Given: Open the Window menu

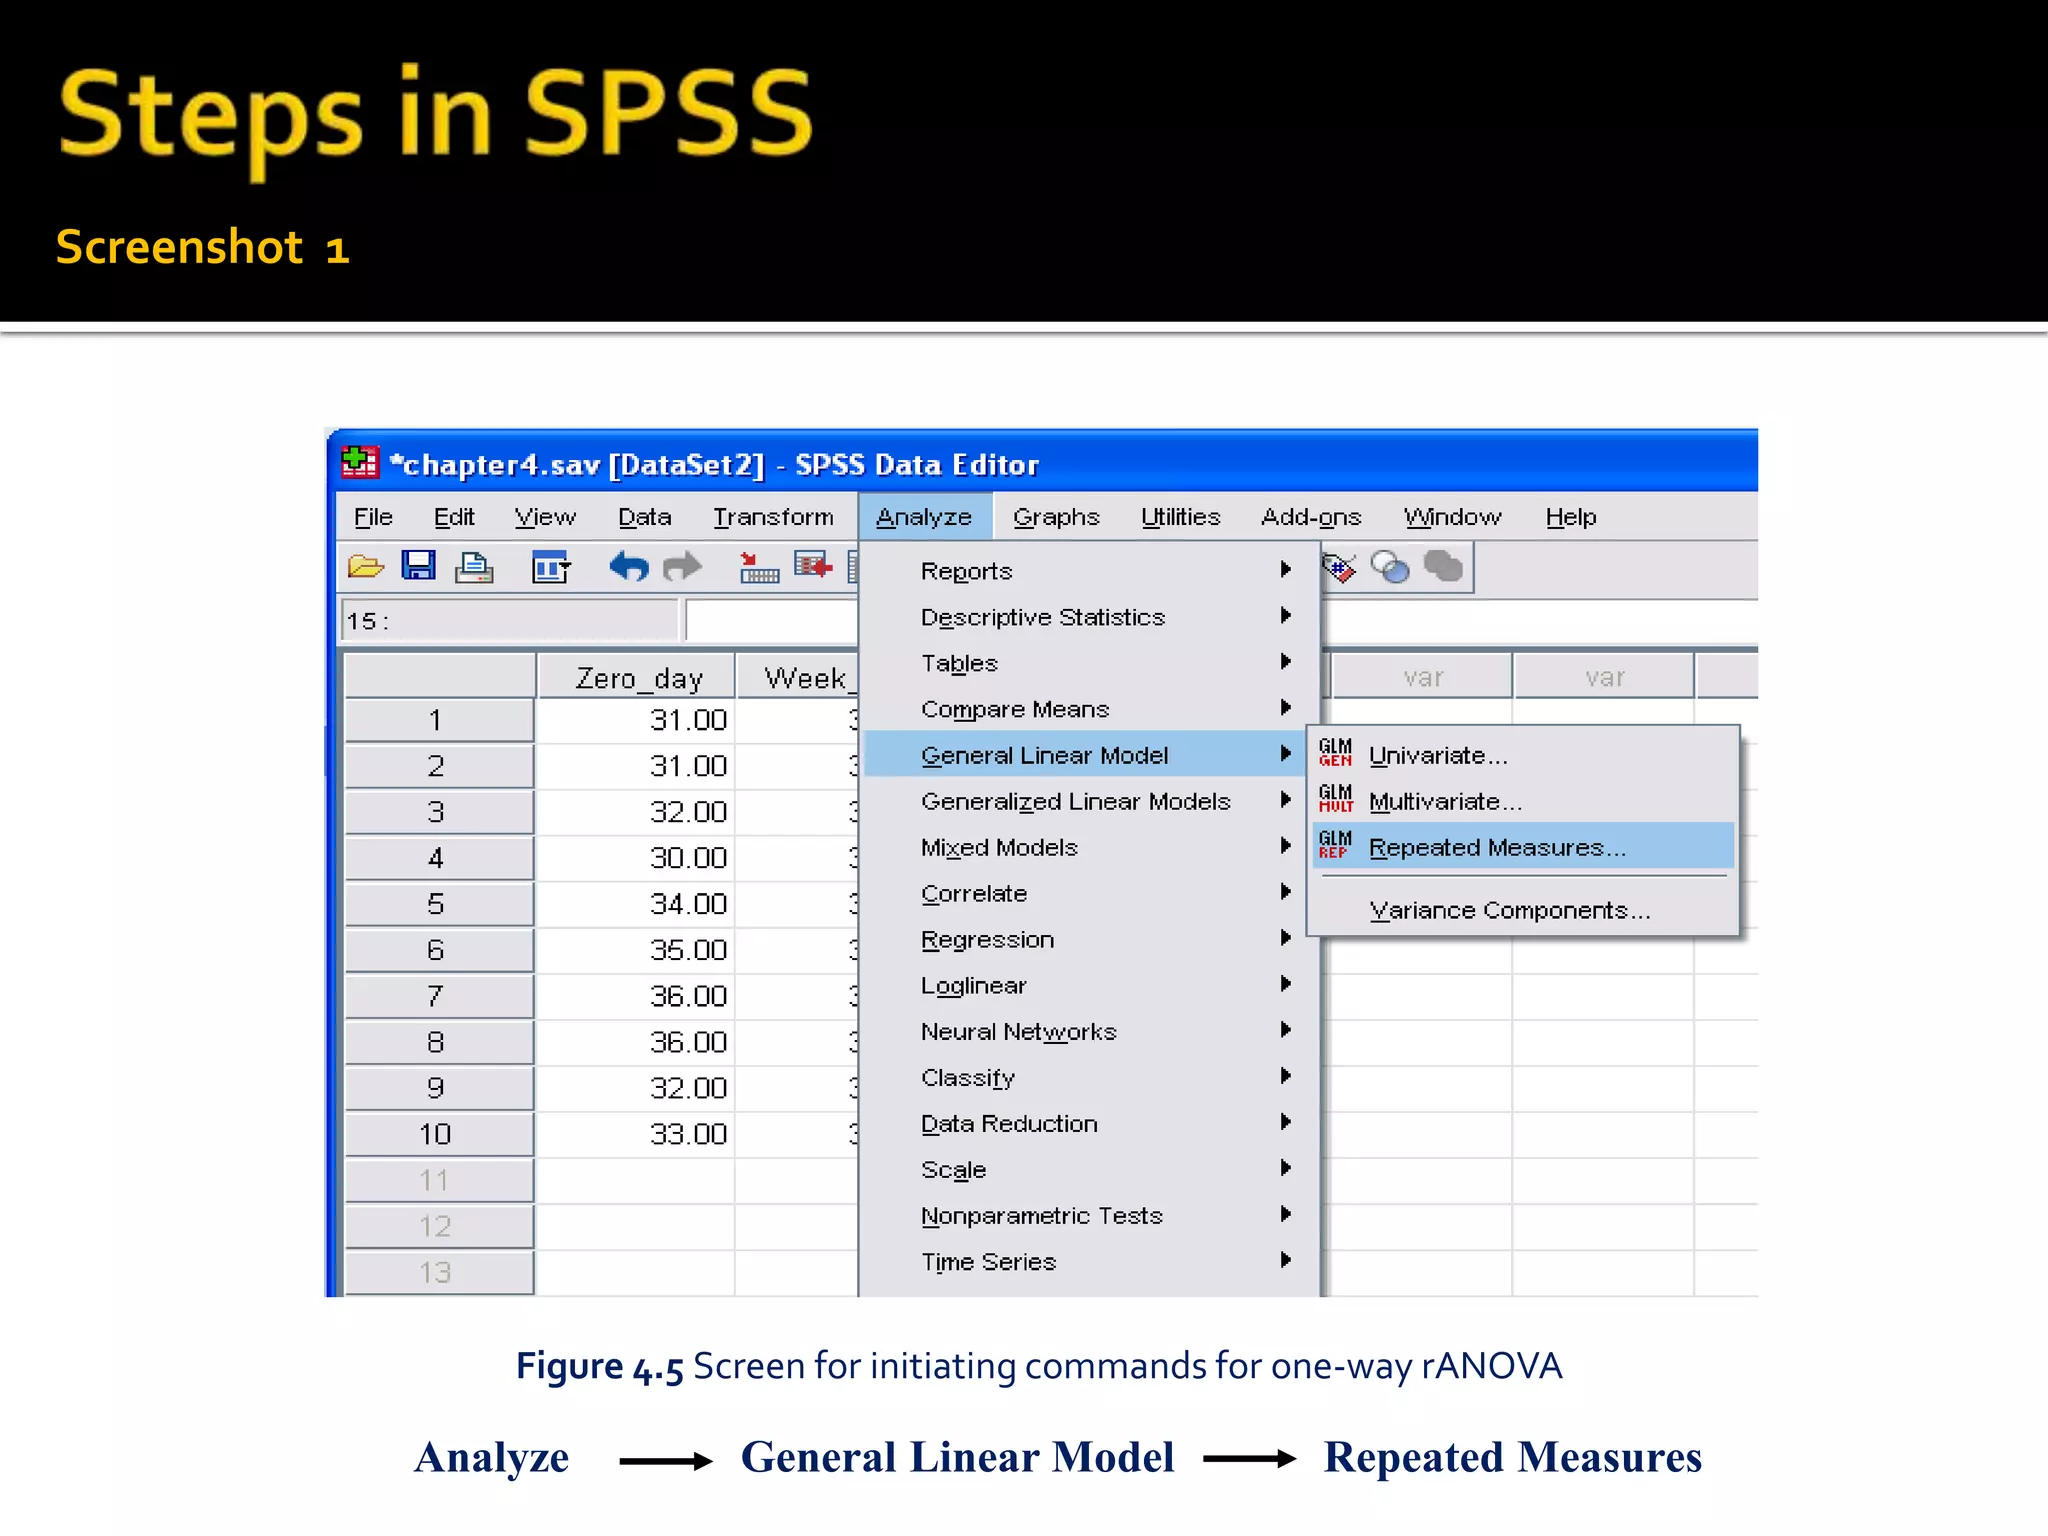Looking at the screenshot, I should point(1452,517).
